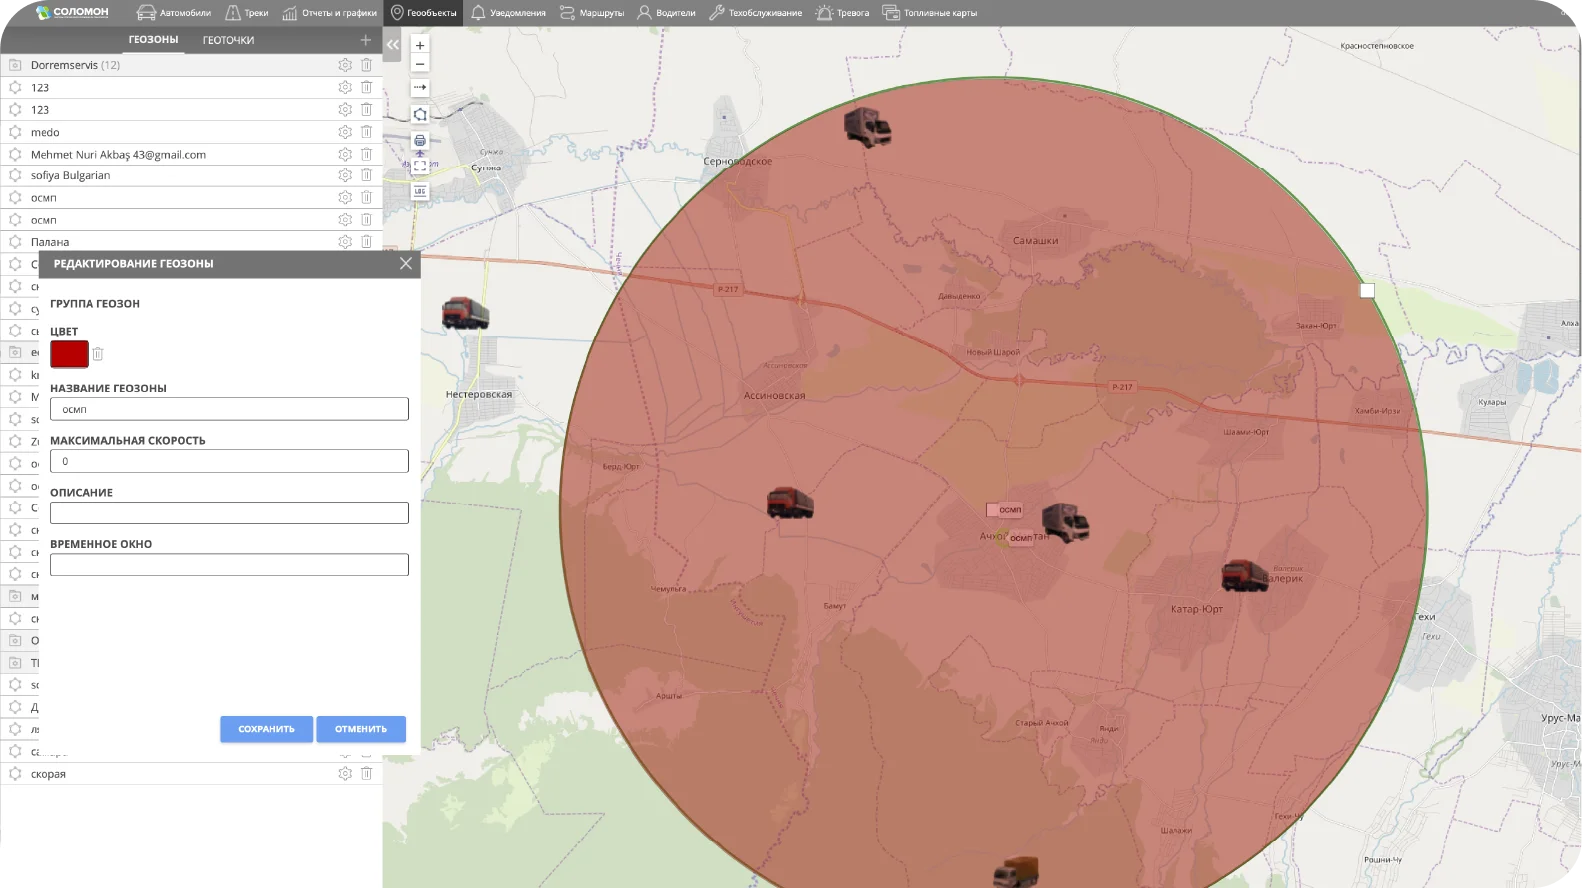This screenshot has width=1582, height=888.
Task: Delete the скорая geozone
Action: point(366,774)
